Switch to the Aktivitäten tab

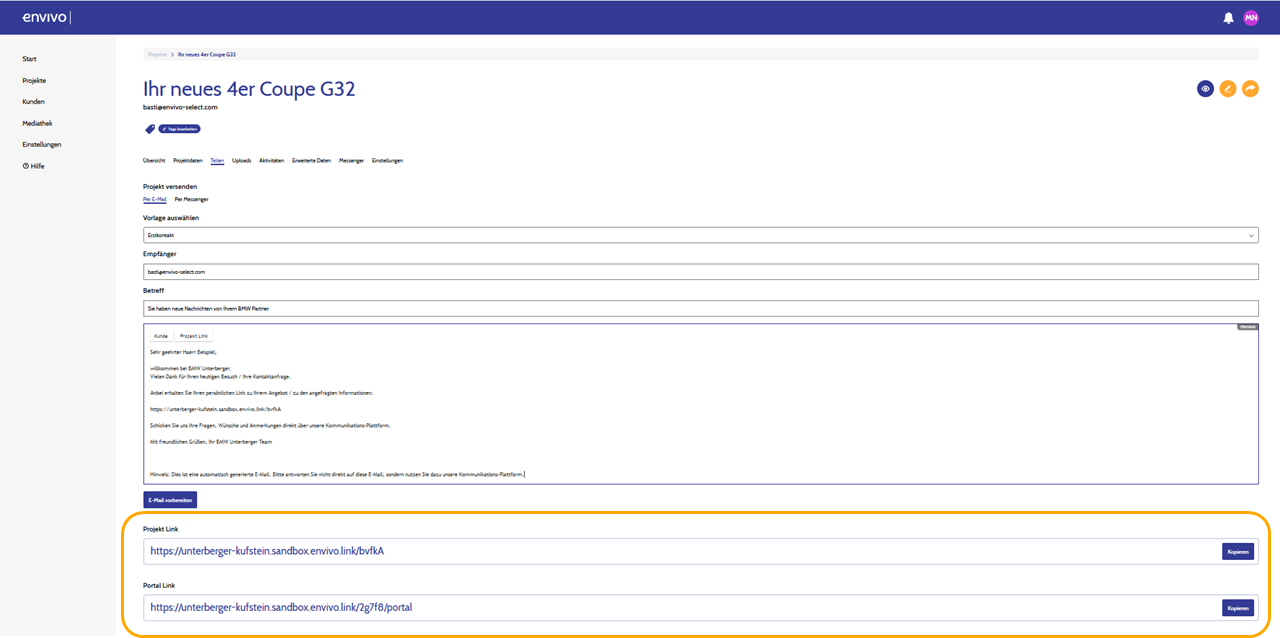pos(272,160)
